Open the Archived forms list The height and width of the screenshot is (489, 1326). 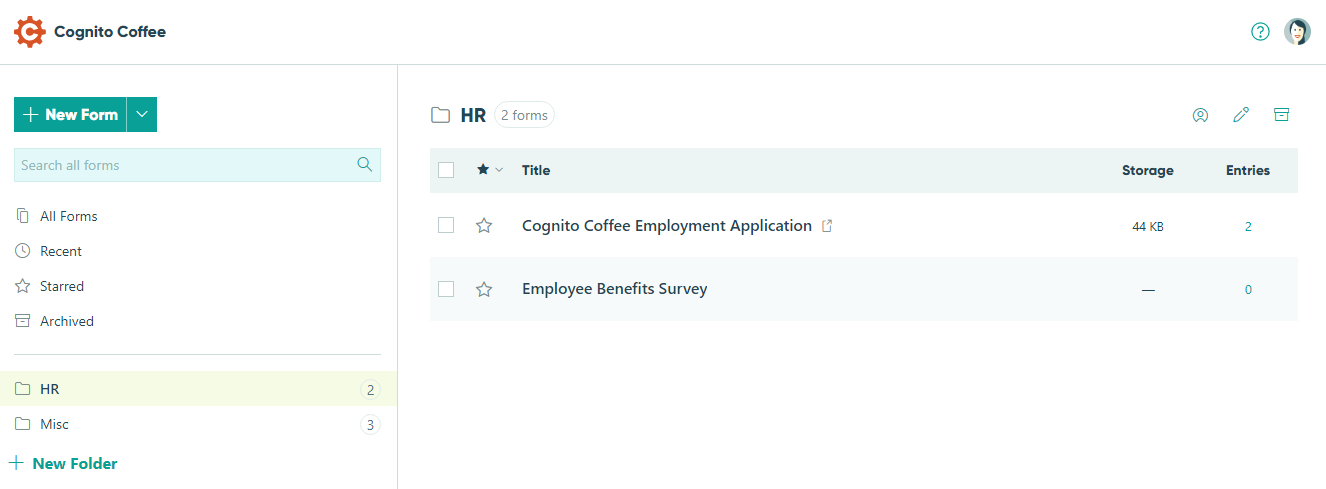tap(67, 321)
